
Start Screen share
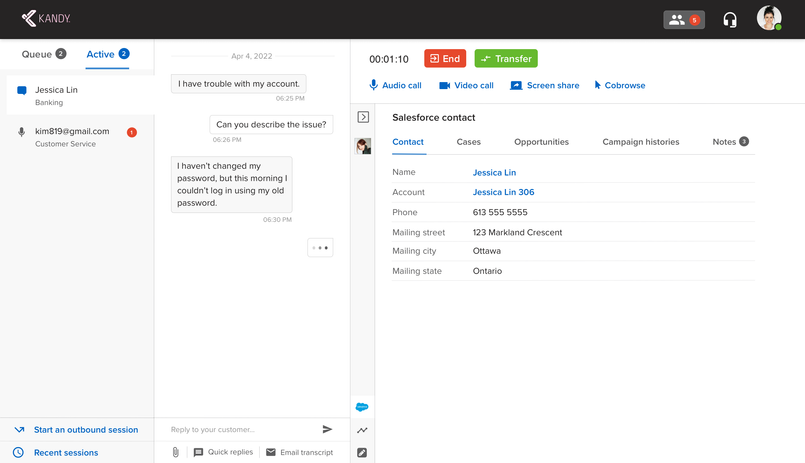544,85
